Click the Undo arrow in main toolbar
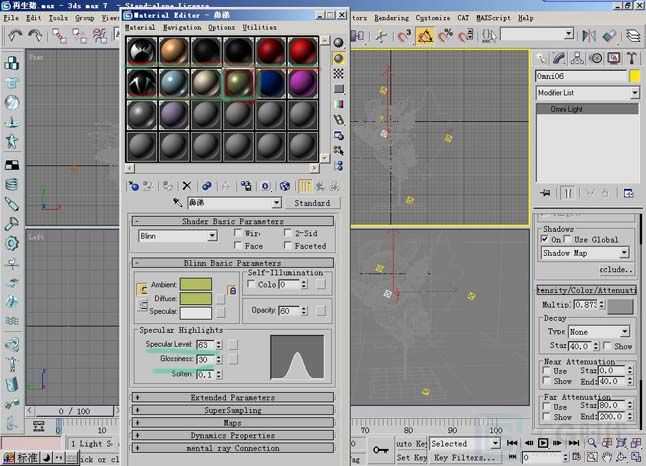 [x=15, y=35]
